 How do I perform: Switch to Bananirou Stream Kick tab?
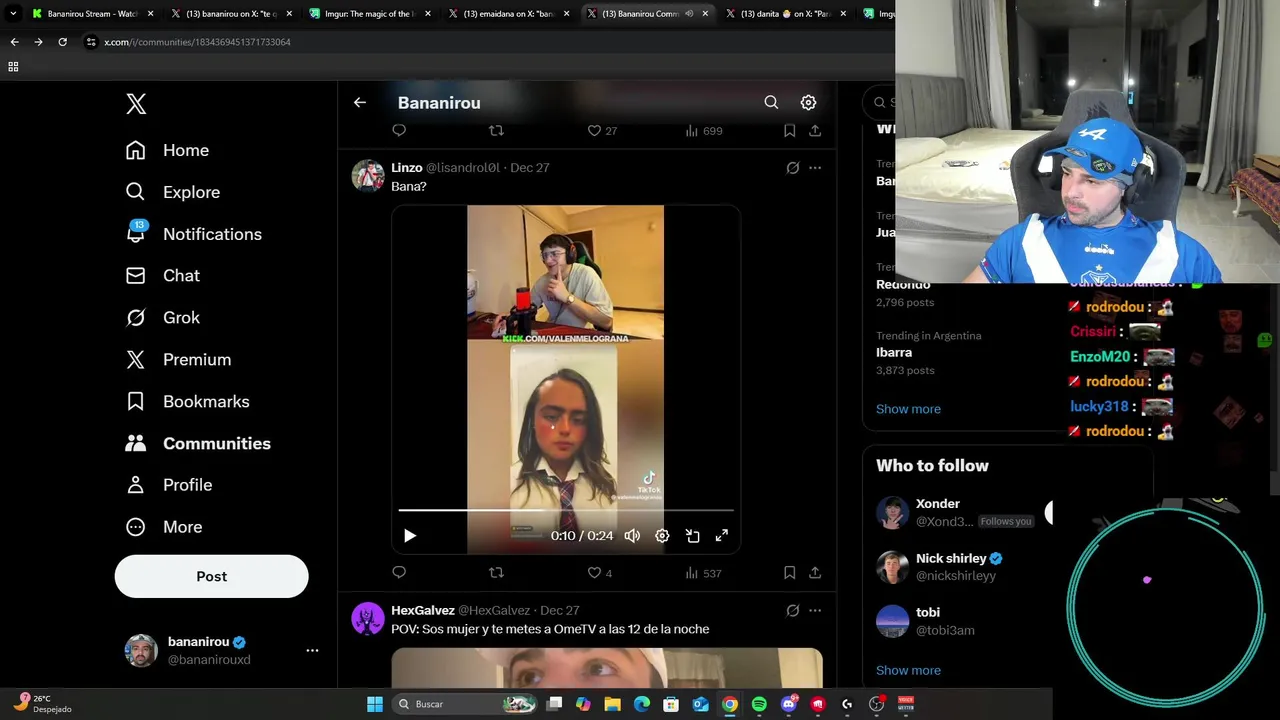(x=92, y=14)
